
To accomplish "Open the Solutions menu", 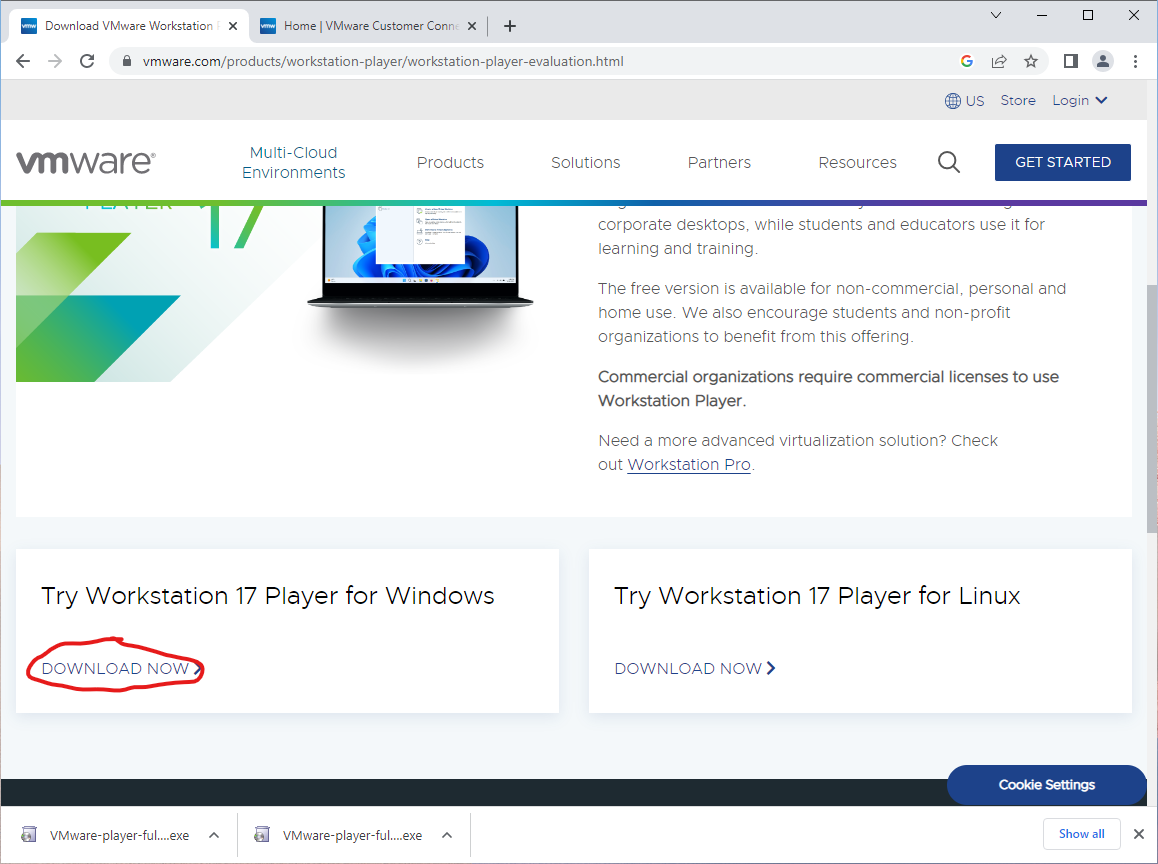I will [585, 162].
